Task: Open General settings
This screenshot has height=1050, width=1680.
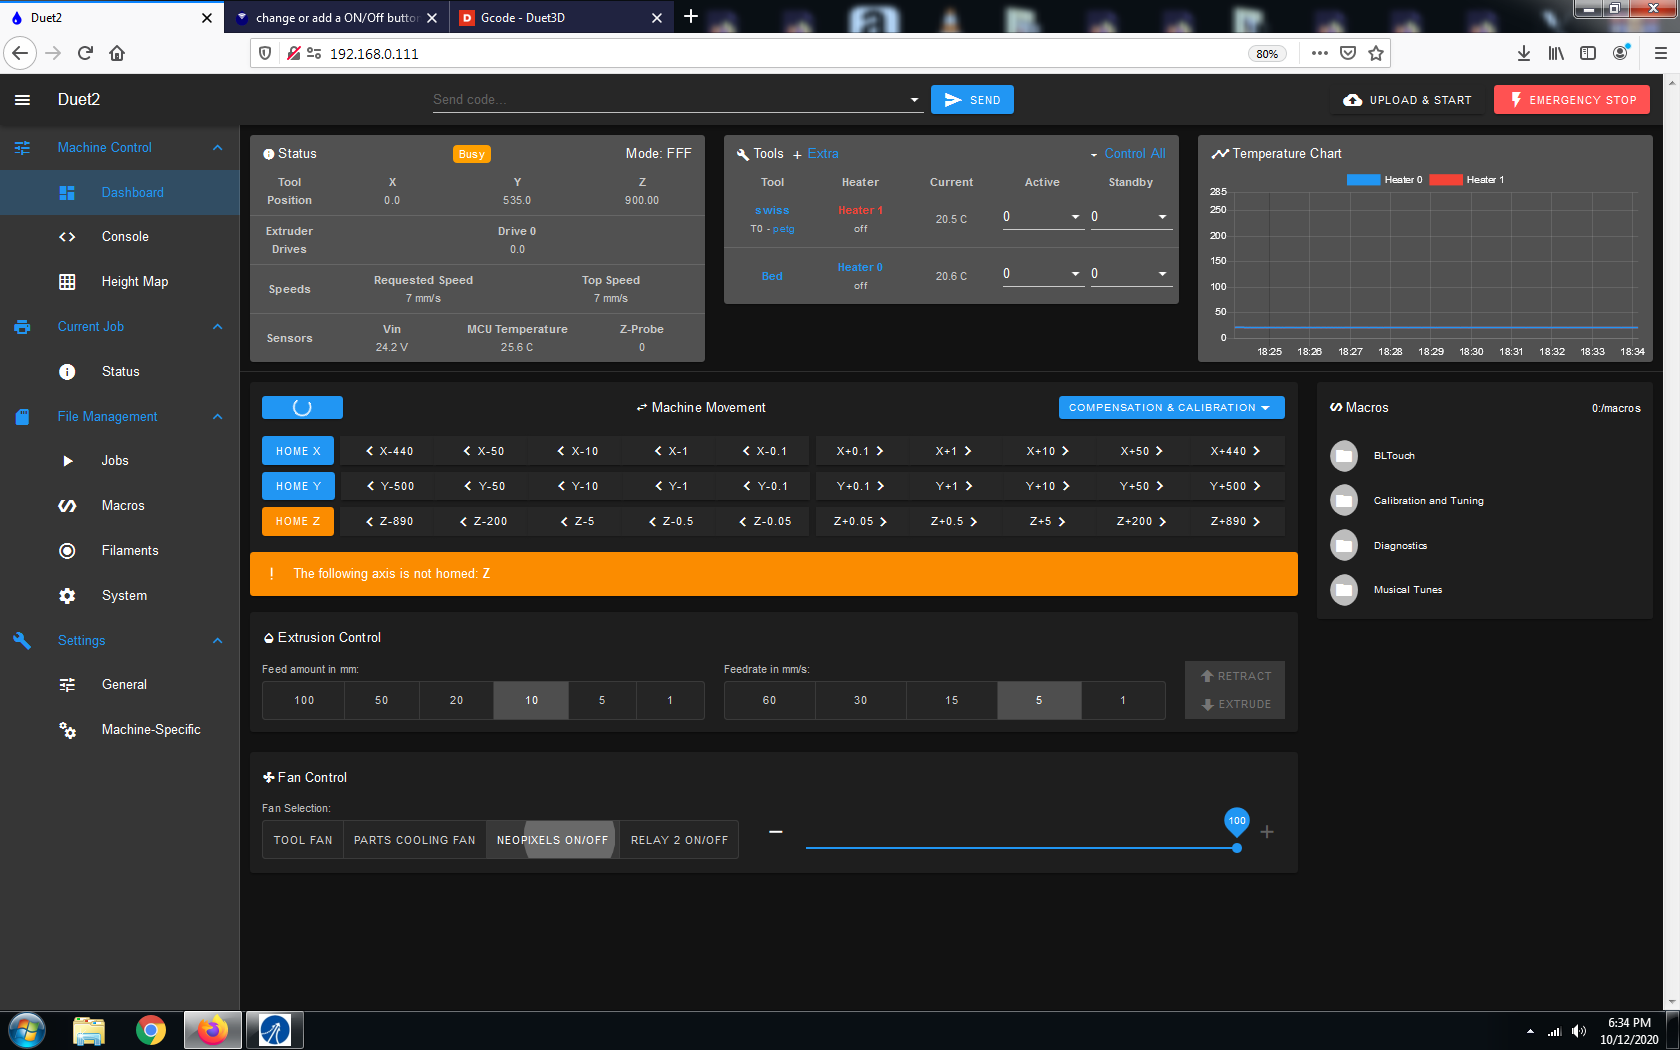Action: click(120, 685)
